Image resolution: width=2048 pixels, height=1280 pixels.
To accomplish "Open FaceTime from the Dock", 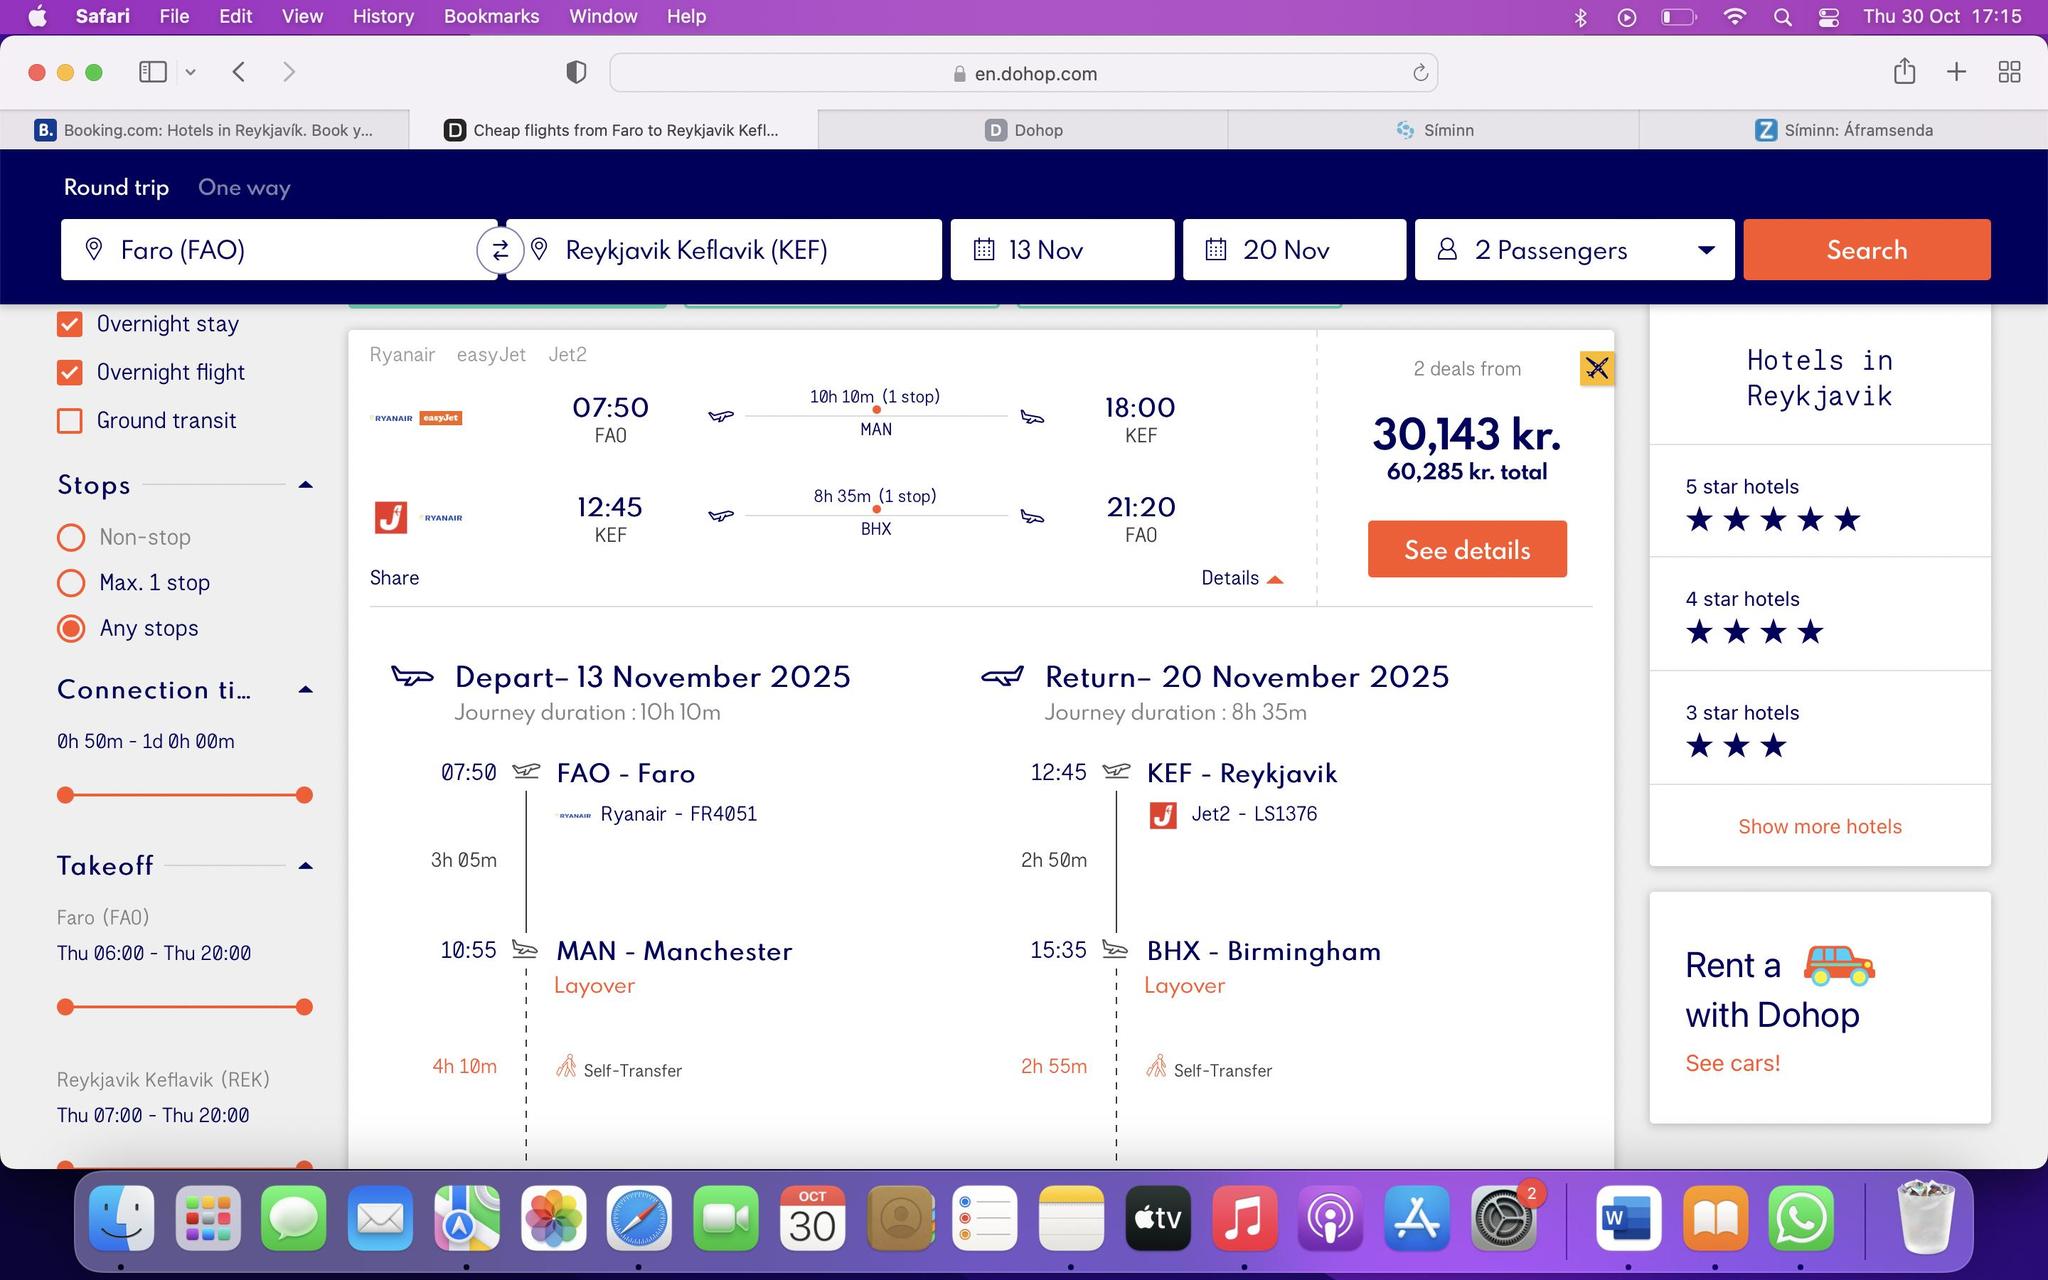I will pos(726,1218).
